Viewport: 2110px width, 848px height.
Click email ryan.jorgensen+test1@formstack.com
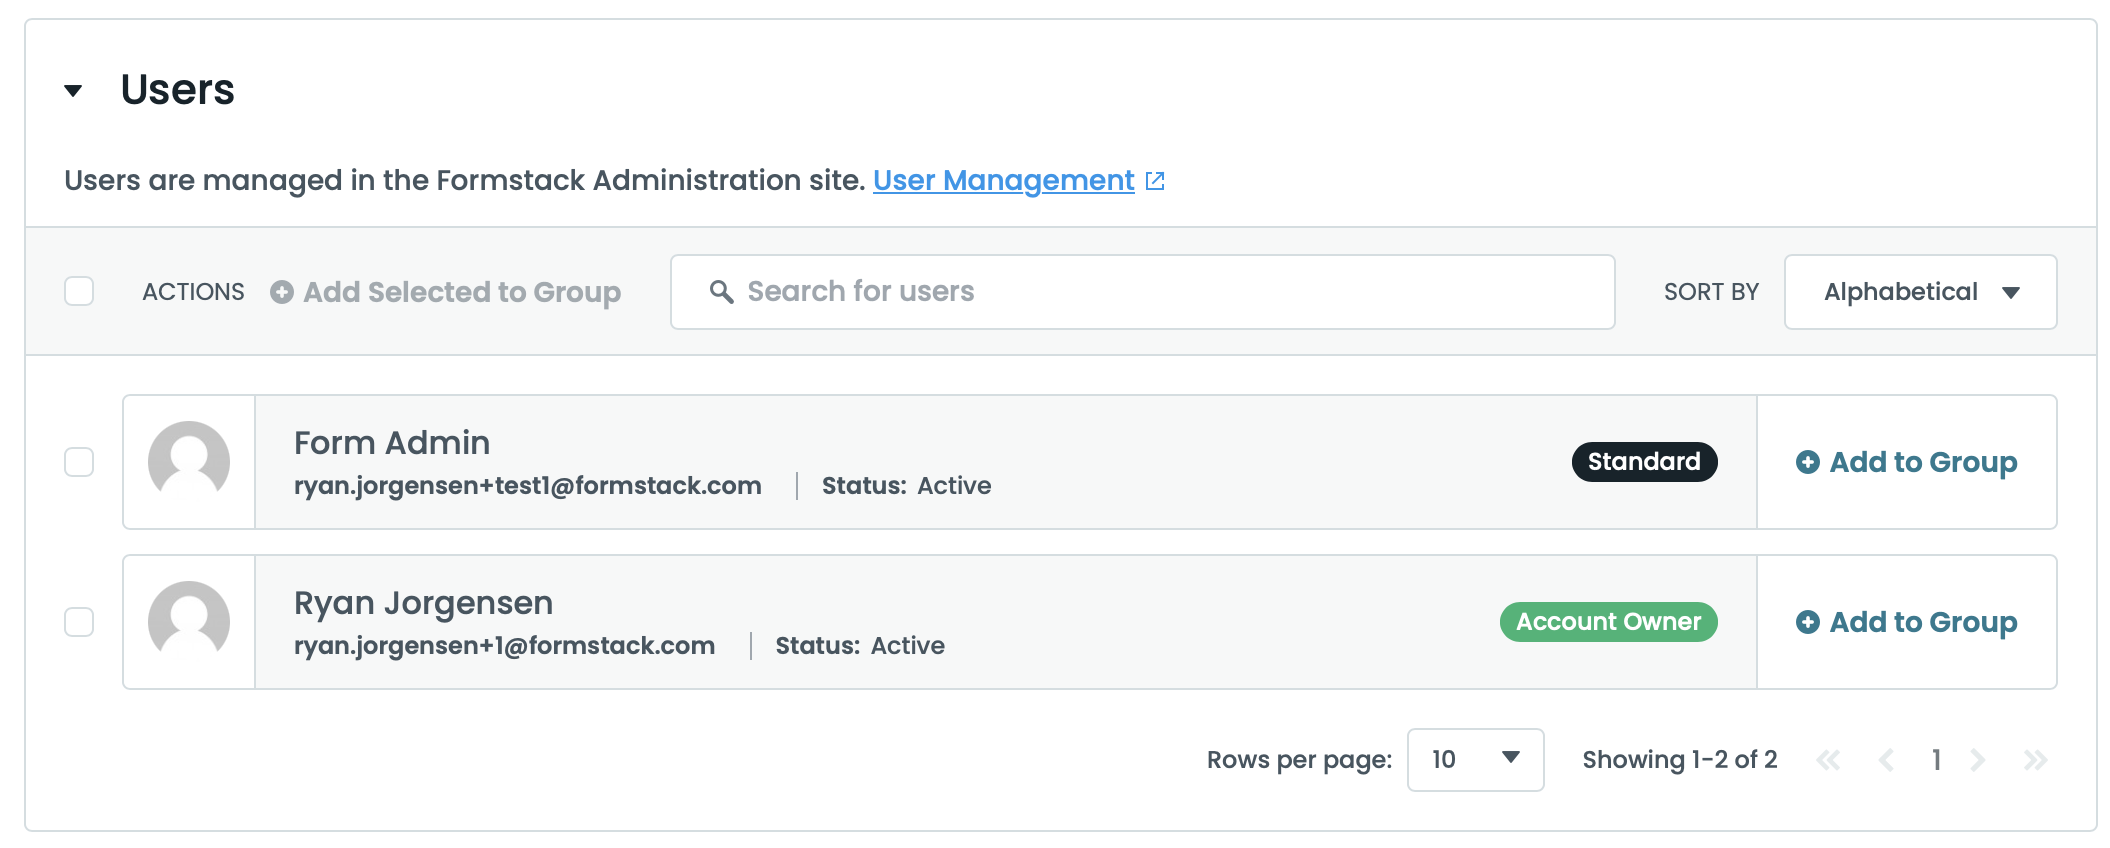528,486
